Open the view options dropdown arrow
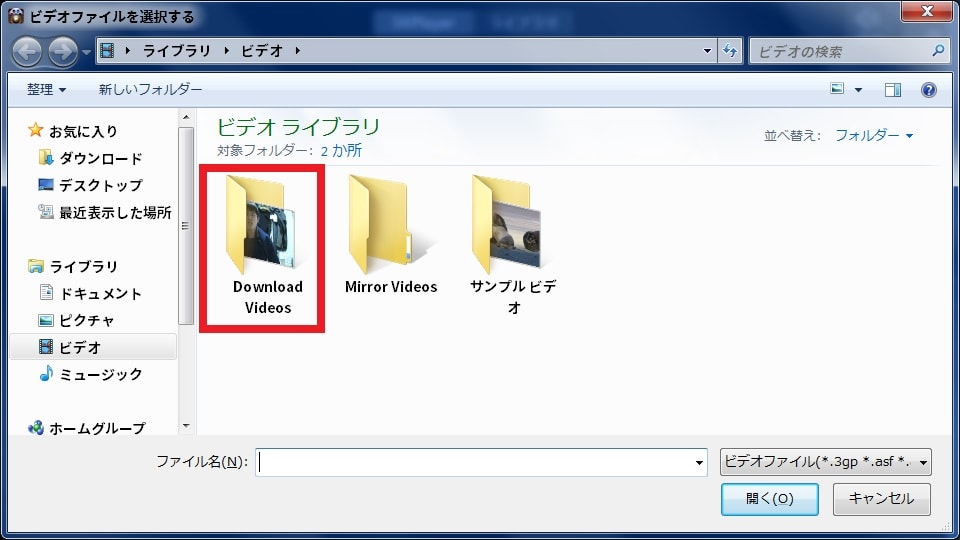This screenshot has height=540, width=960. (858, 90)
